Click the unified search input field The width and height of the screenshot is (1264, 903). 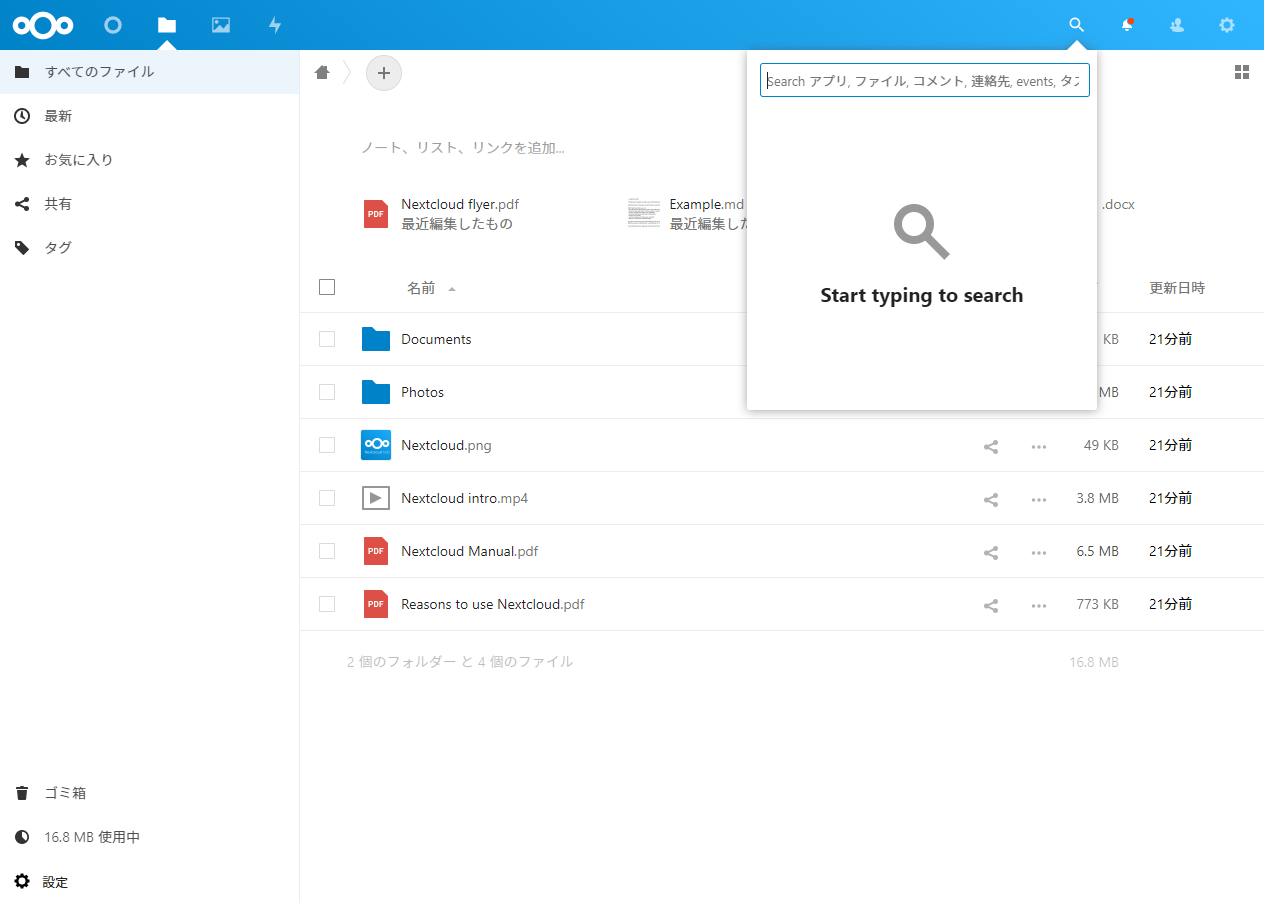tap(925, 80)
